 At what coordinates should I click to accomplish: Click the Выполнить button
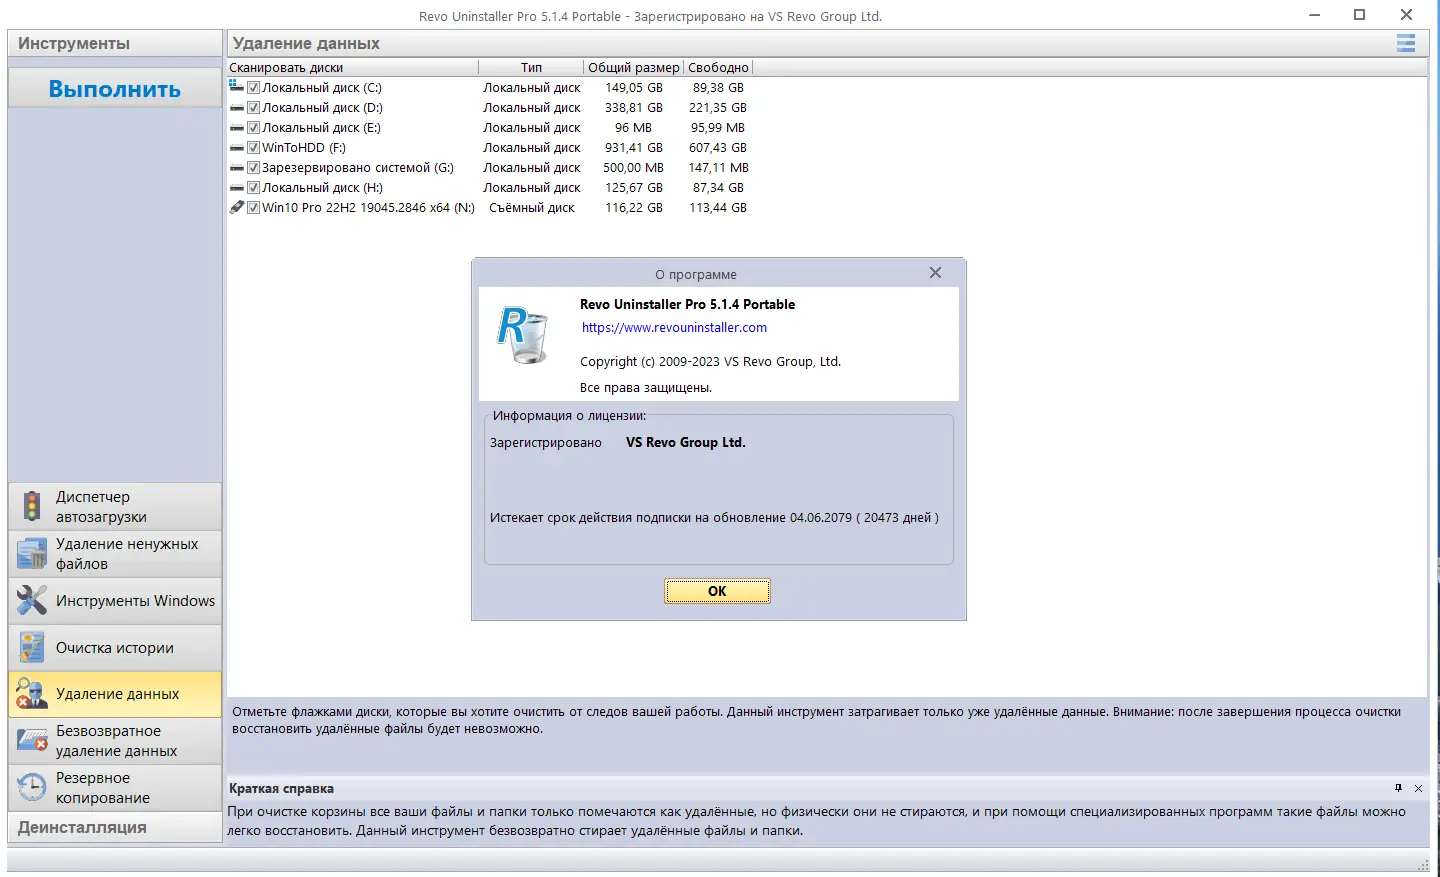click(x=115, y=88)
